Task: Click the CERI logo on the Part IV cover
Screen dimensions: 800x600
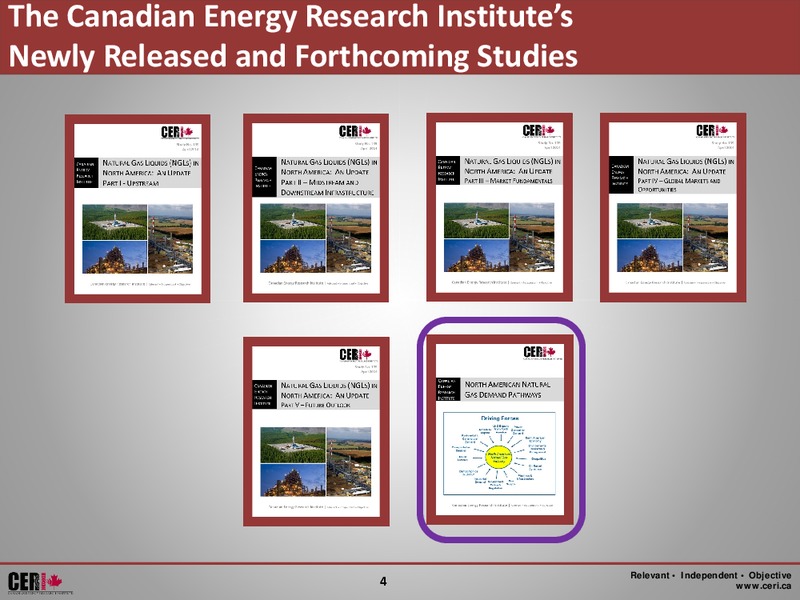Action: click(x=715, y=131)
